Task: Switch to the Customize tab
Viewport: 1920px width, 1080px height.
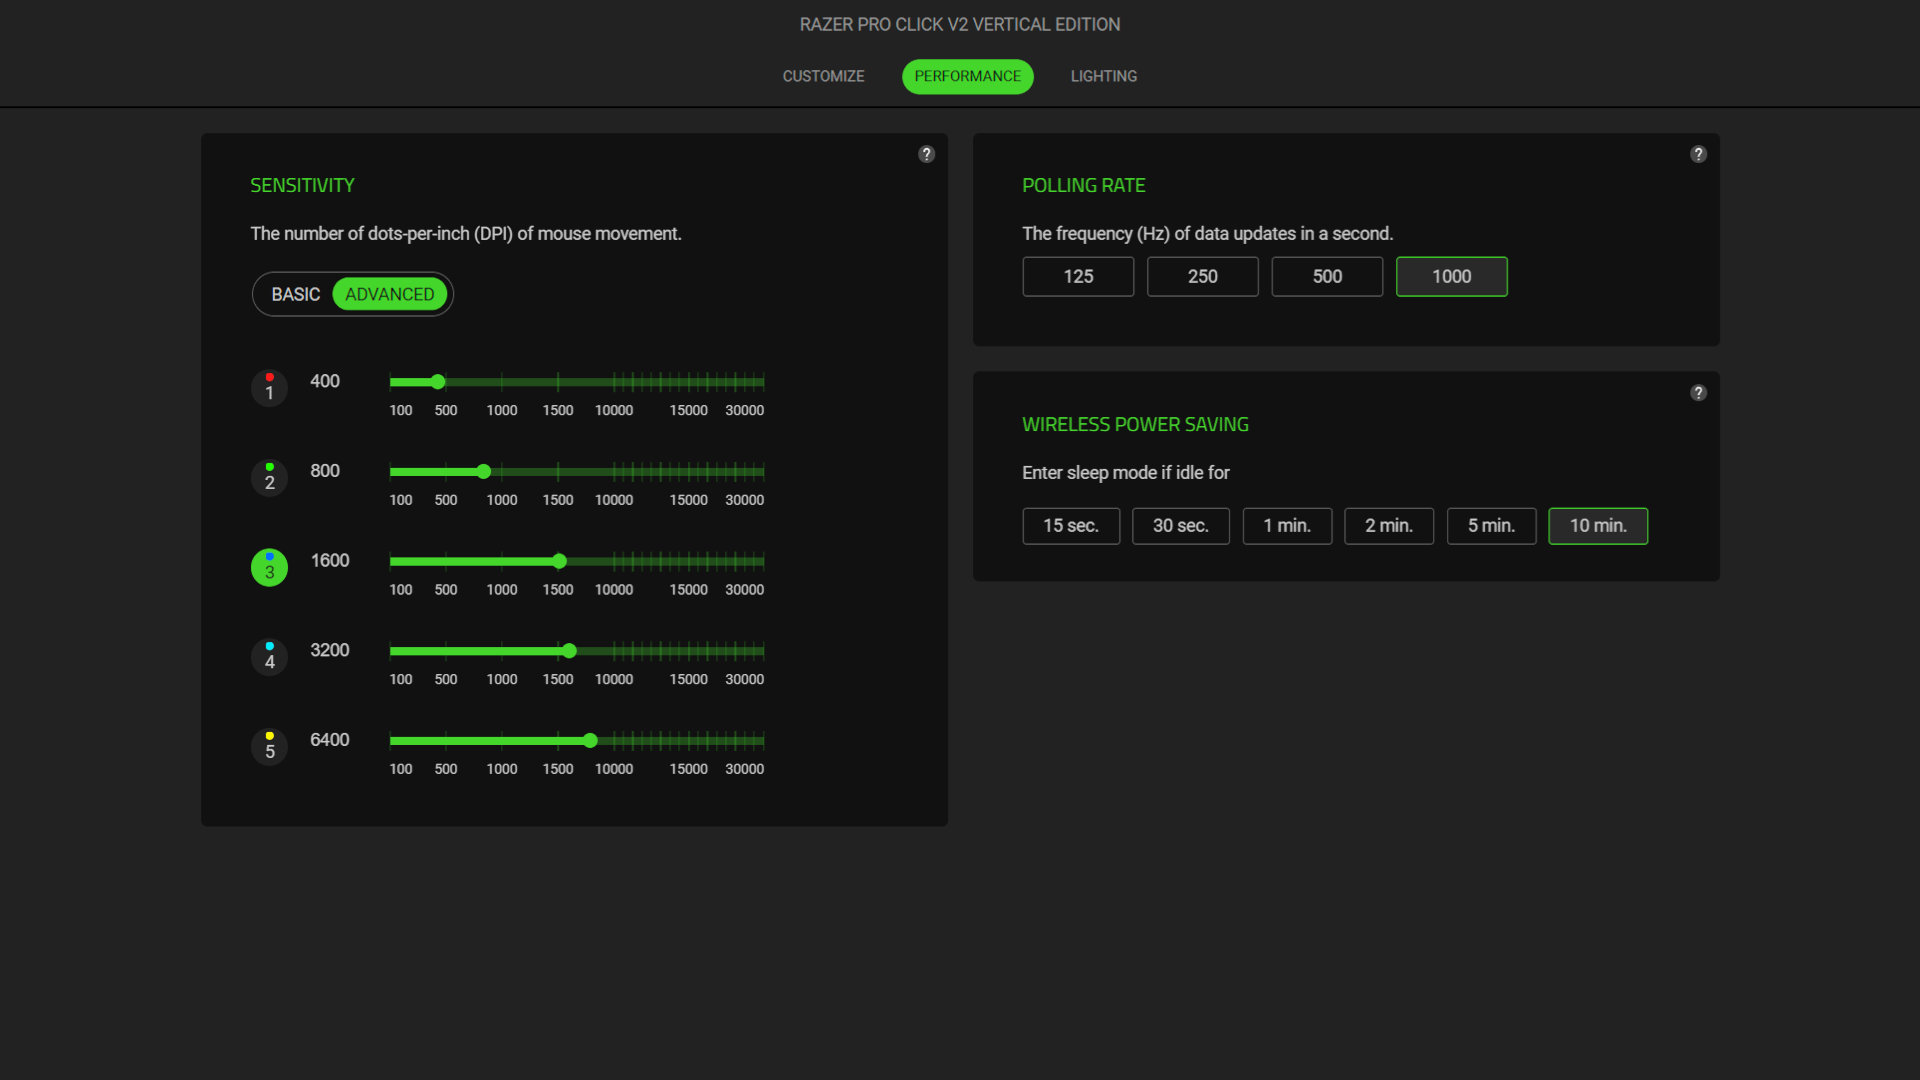Action: click(823, 76)
